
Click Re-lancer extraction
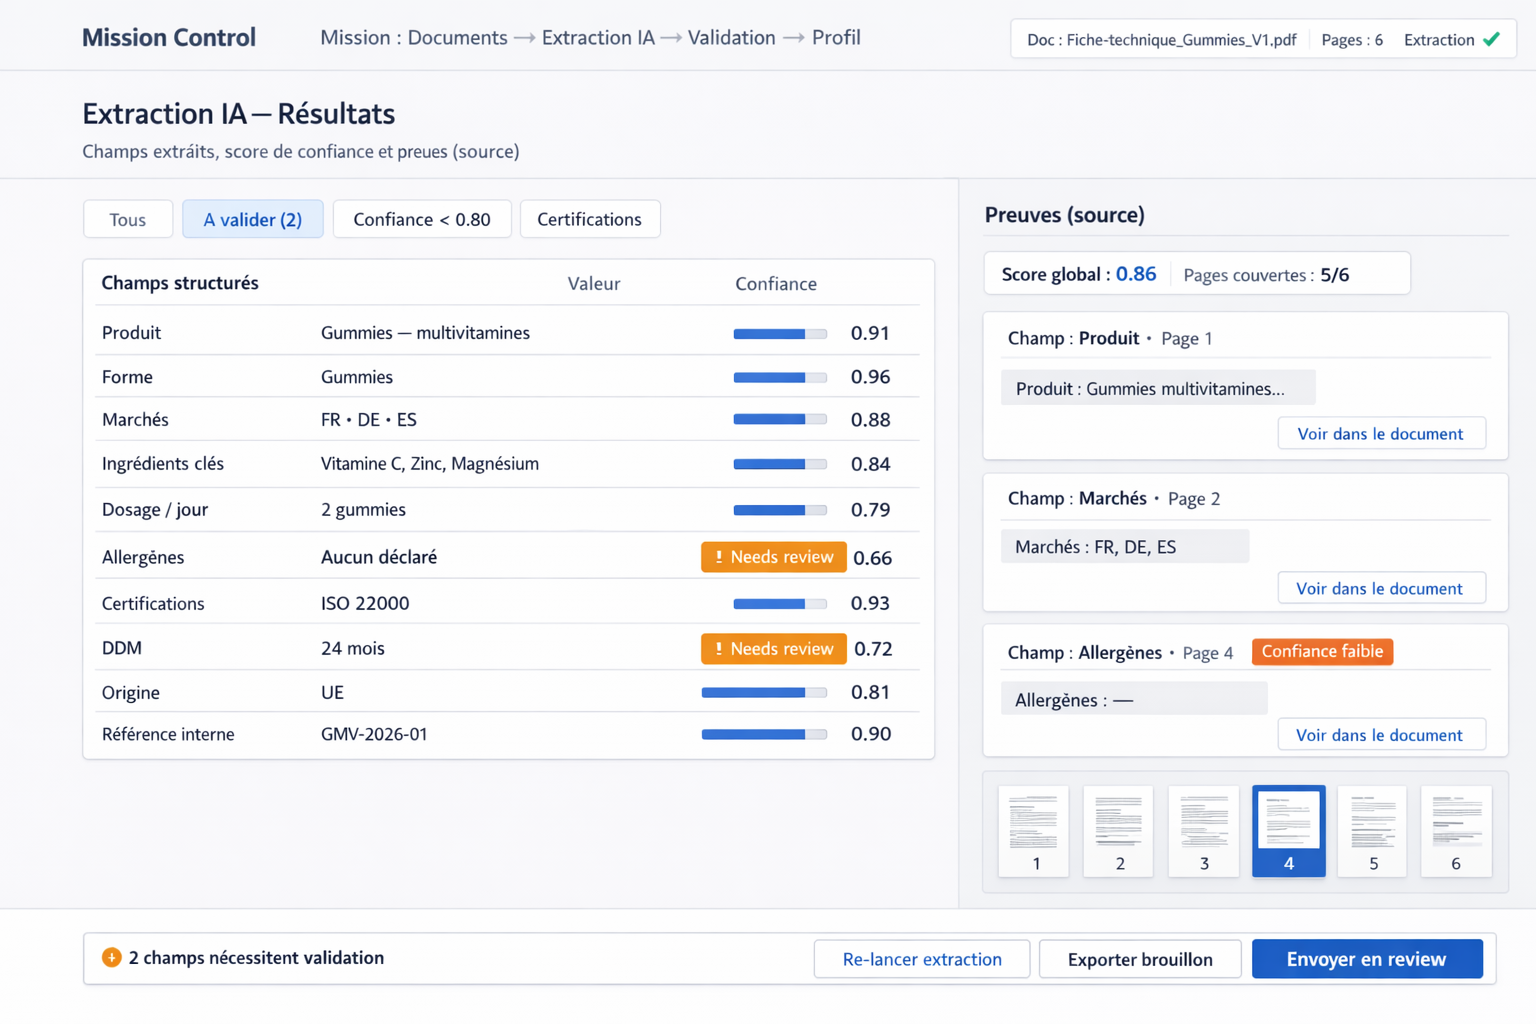point(921,958)
